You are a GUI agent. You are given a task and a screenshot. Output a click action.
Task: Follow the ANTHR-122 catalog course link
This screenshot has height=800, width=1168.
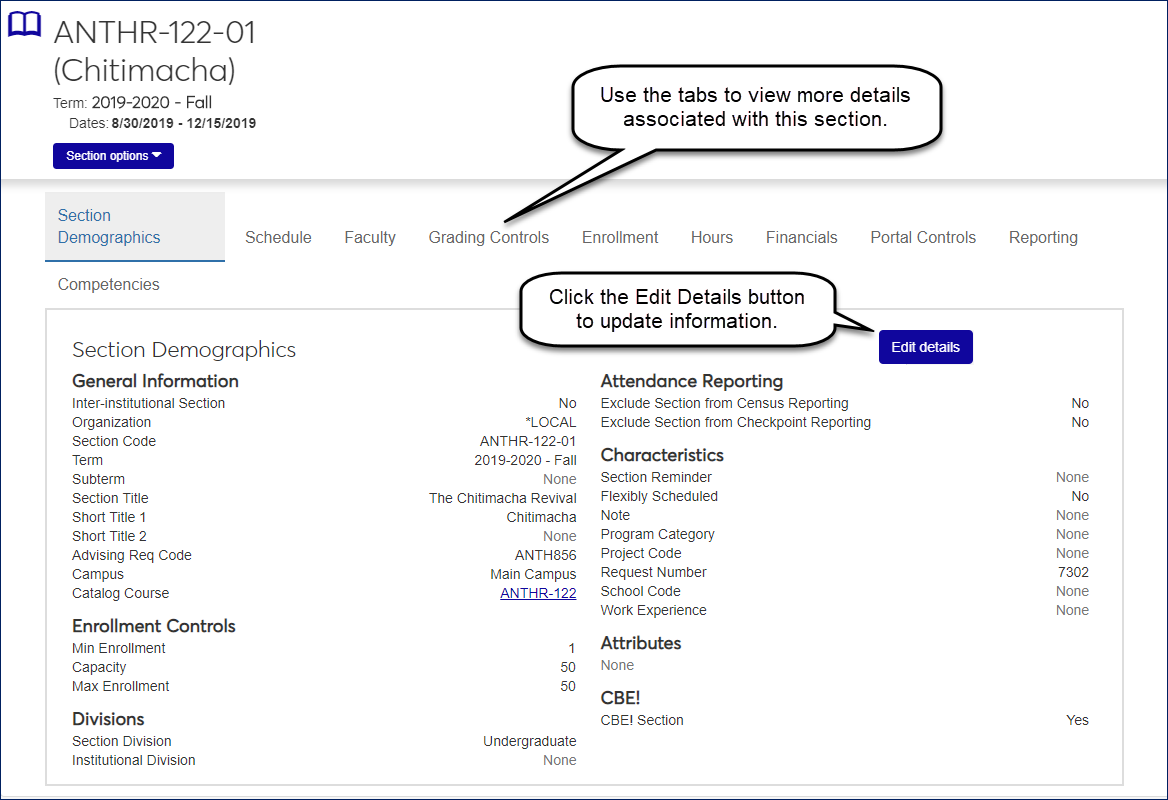click(538, 593)
